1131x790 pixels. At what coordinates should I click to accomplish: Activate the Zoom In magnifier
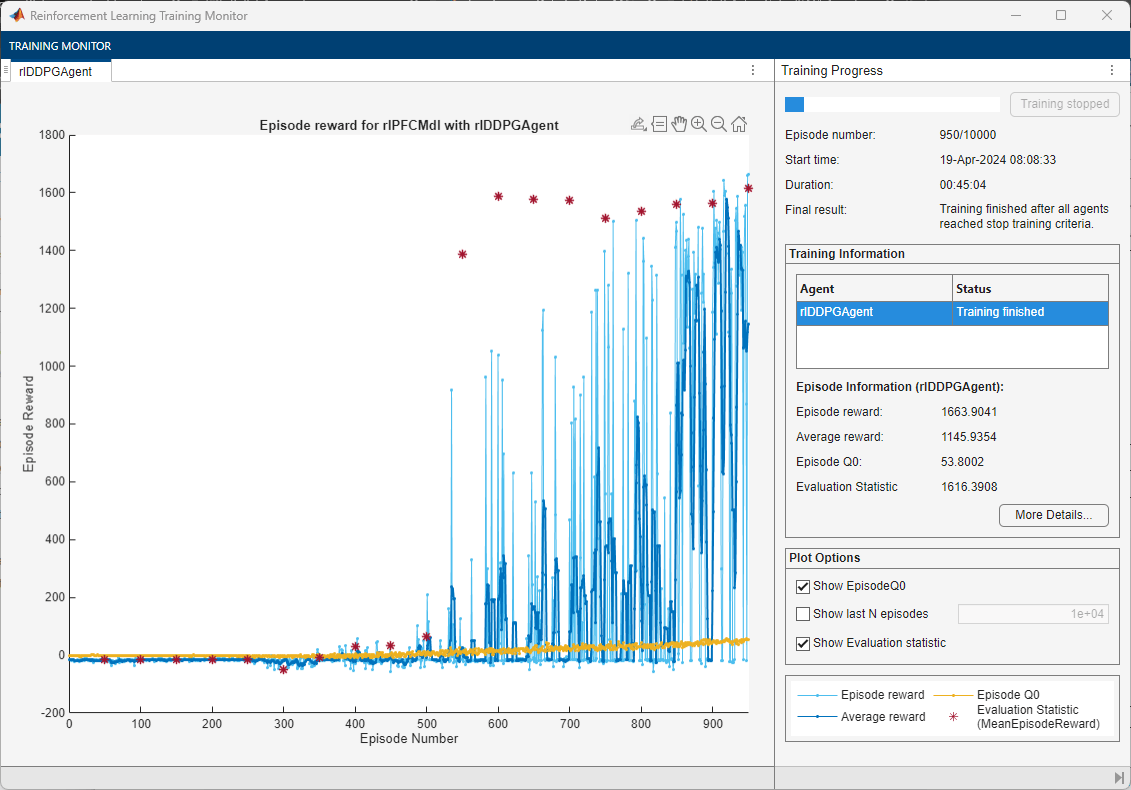click(699, 124)
